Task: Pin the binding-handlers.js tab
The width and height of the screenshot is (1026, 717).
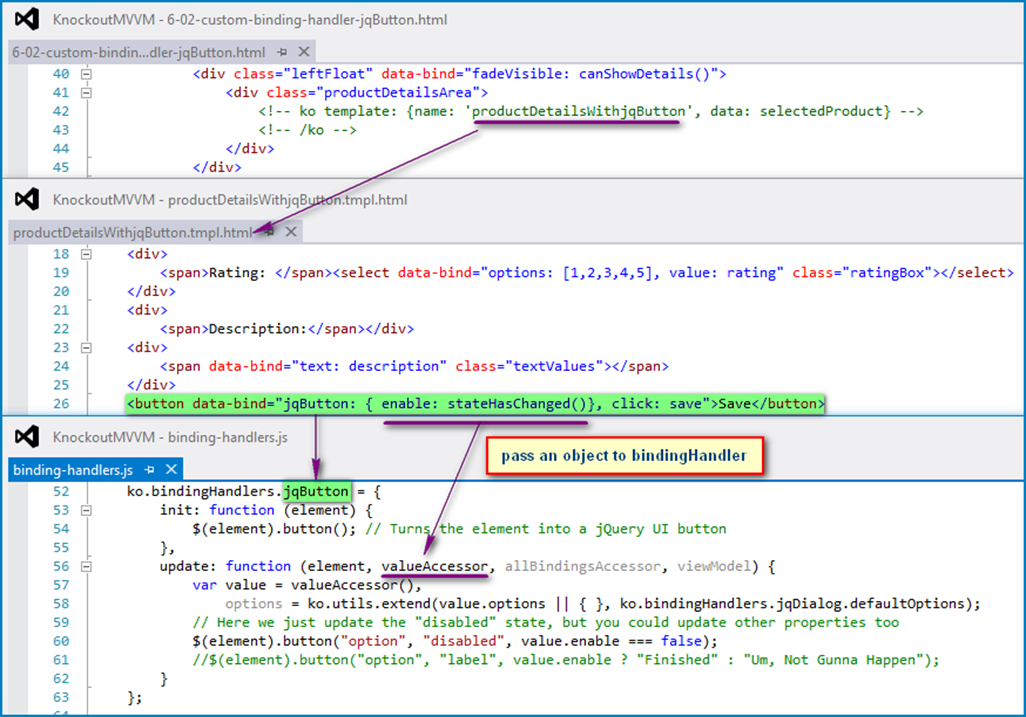Action: 149,469
